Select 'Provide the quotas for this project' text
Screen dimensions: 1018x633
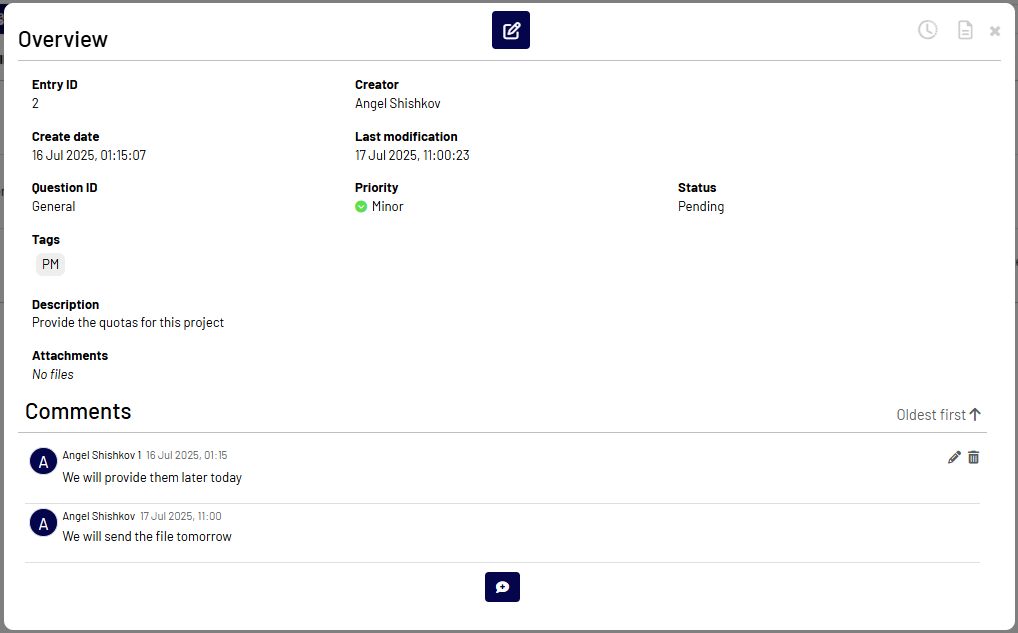[x=128, y=323]
